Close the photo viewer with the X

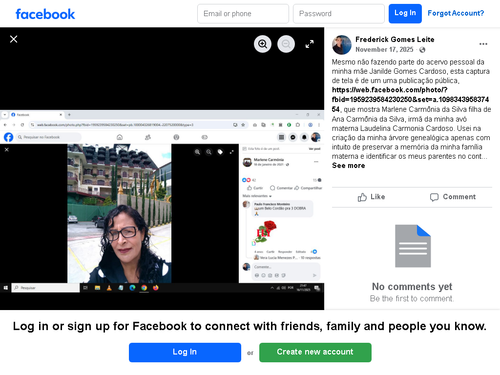click(x=14, y=39)
